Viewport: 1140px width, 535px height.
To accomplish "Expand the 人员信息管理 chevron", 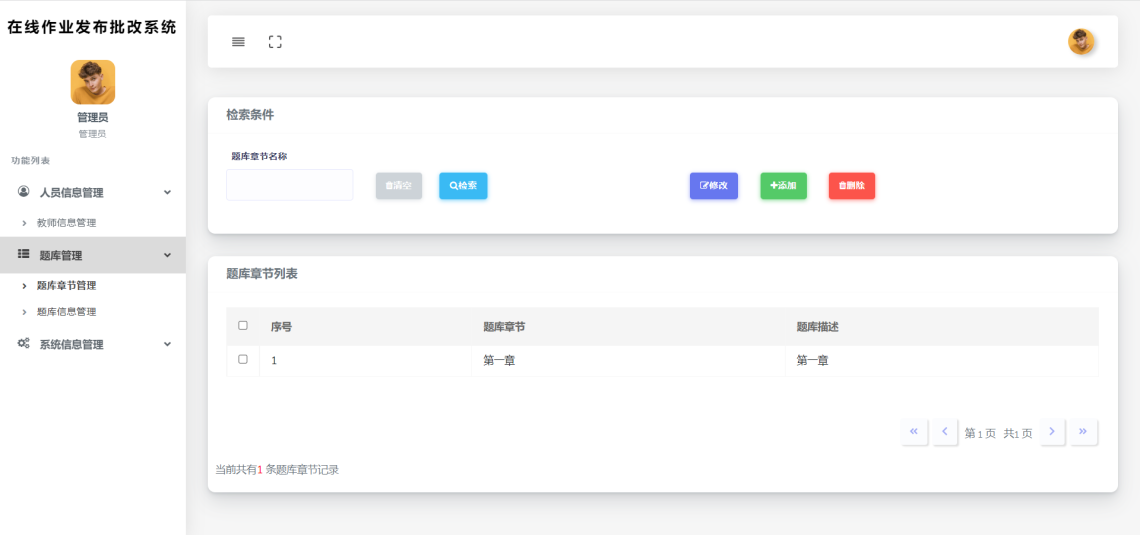I will [x=167, y=192].
